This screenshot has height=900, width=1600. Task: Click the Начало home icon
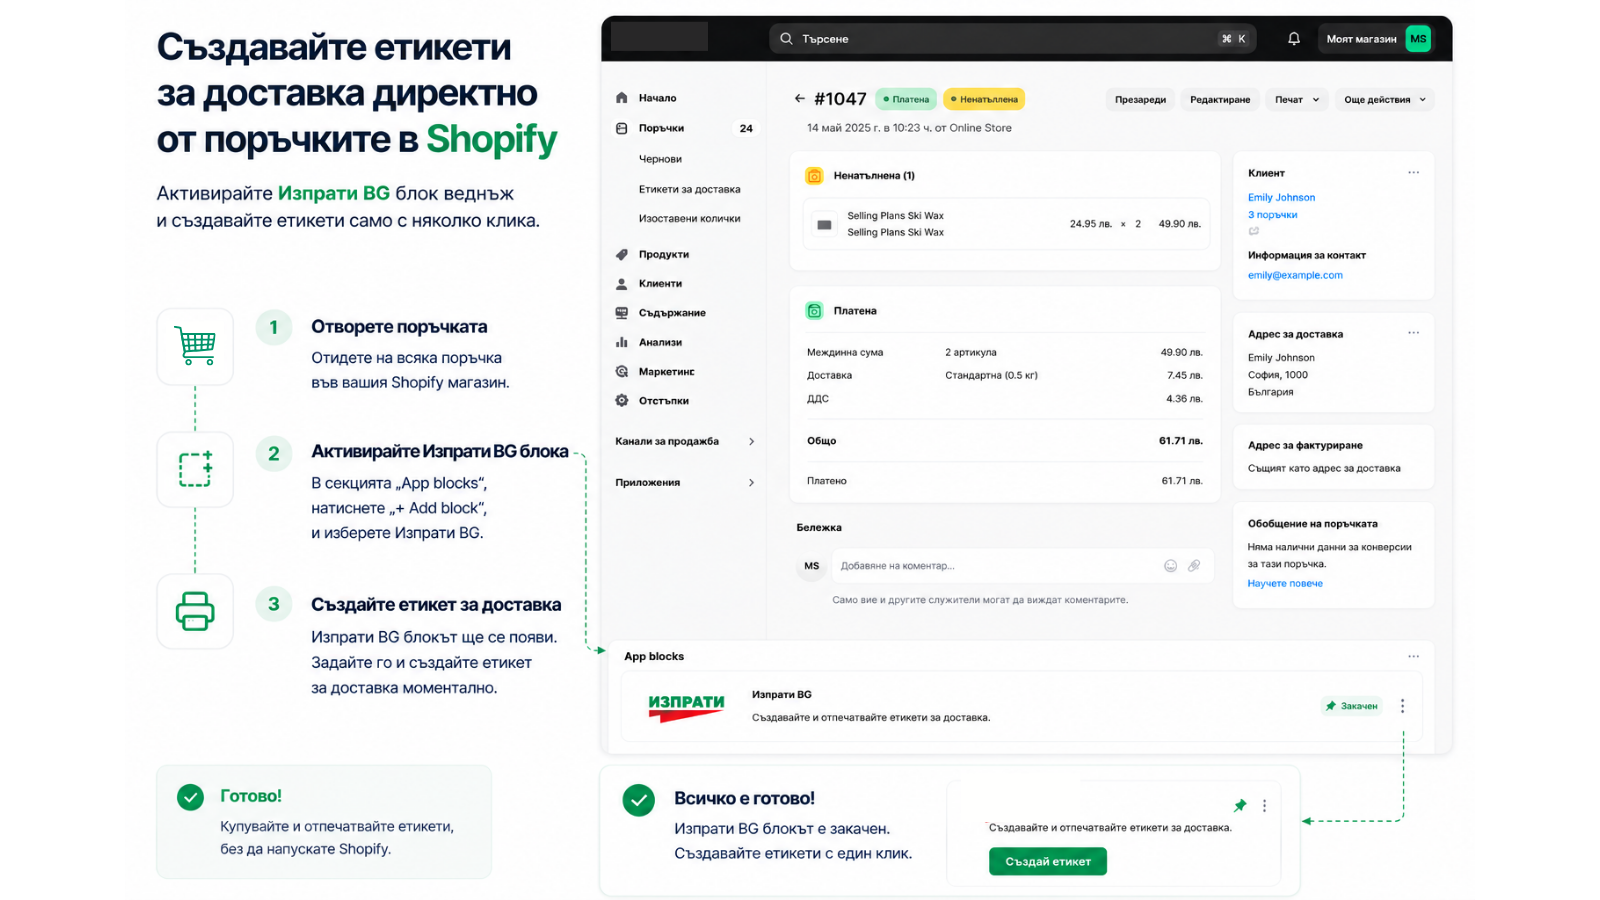coord(622,98)
